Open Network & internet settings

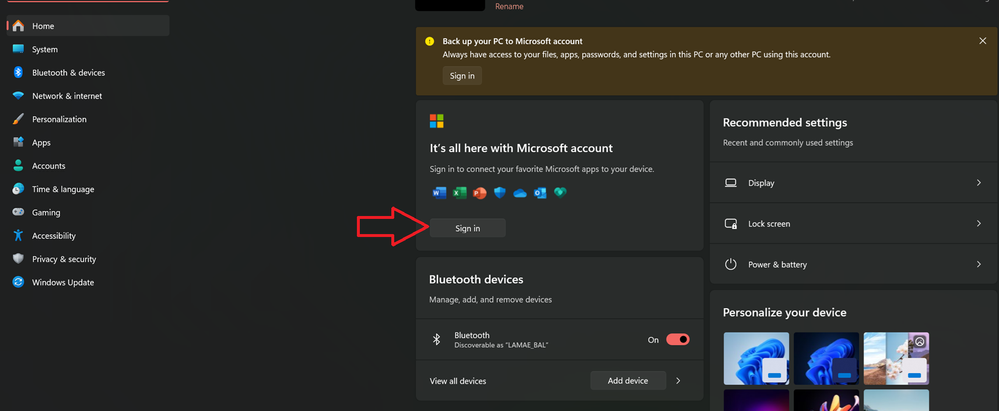tap(67, 96)
